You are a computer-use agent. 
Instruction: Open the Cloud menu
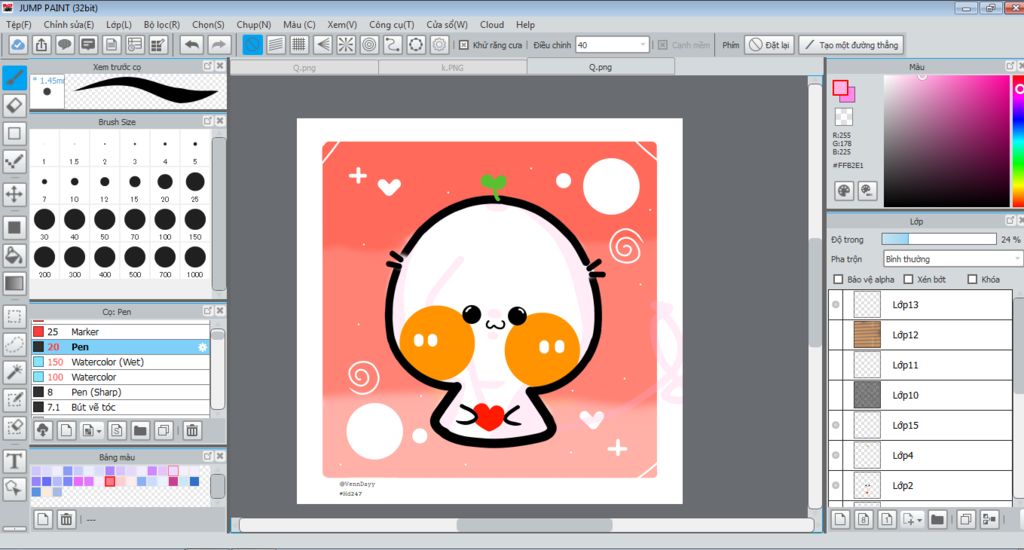click(x=492, y=25)
